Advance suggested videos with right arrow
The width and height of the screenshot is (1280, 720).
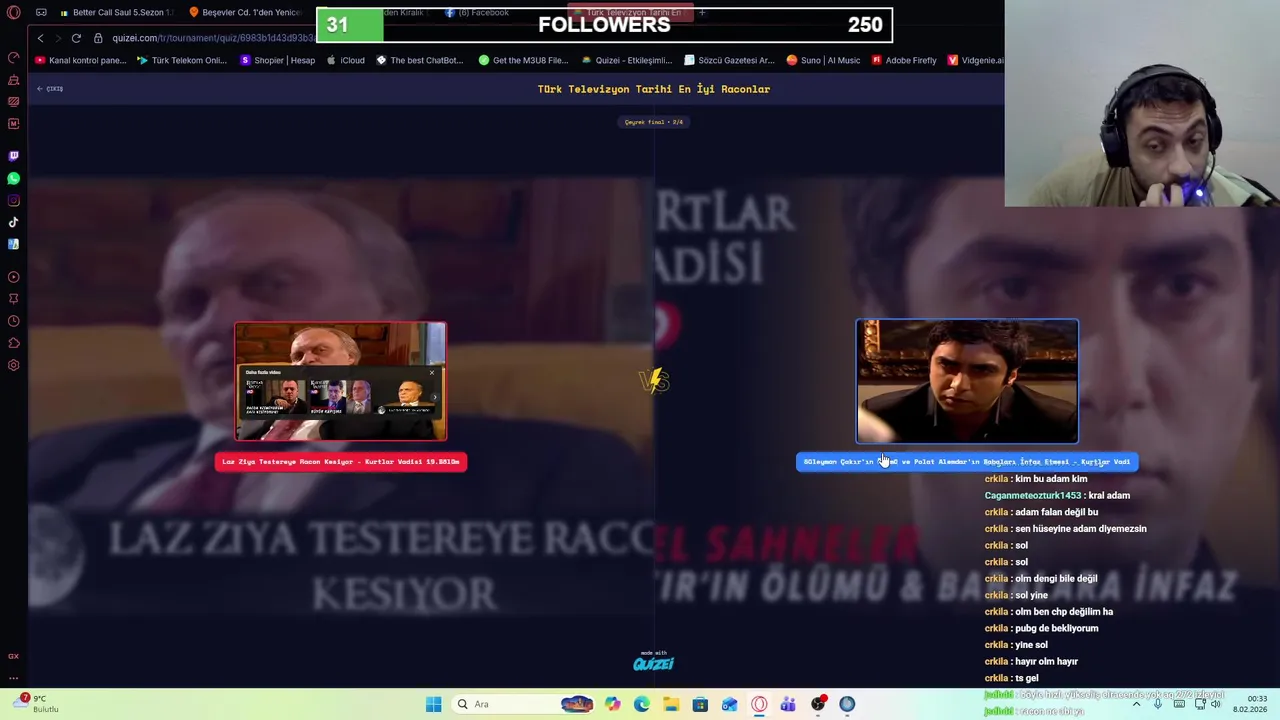coord(434,397)
